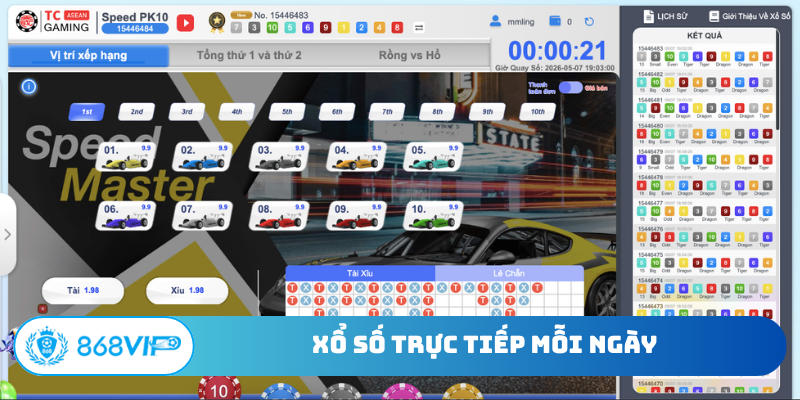The height and width of the screenshot is (400, 800).
Task: Expand the left side panel arrow
Action: click(7, 235)
